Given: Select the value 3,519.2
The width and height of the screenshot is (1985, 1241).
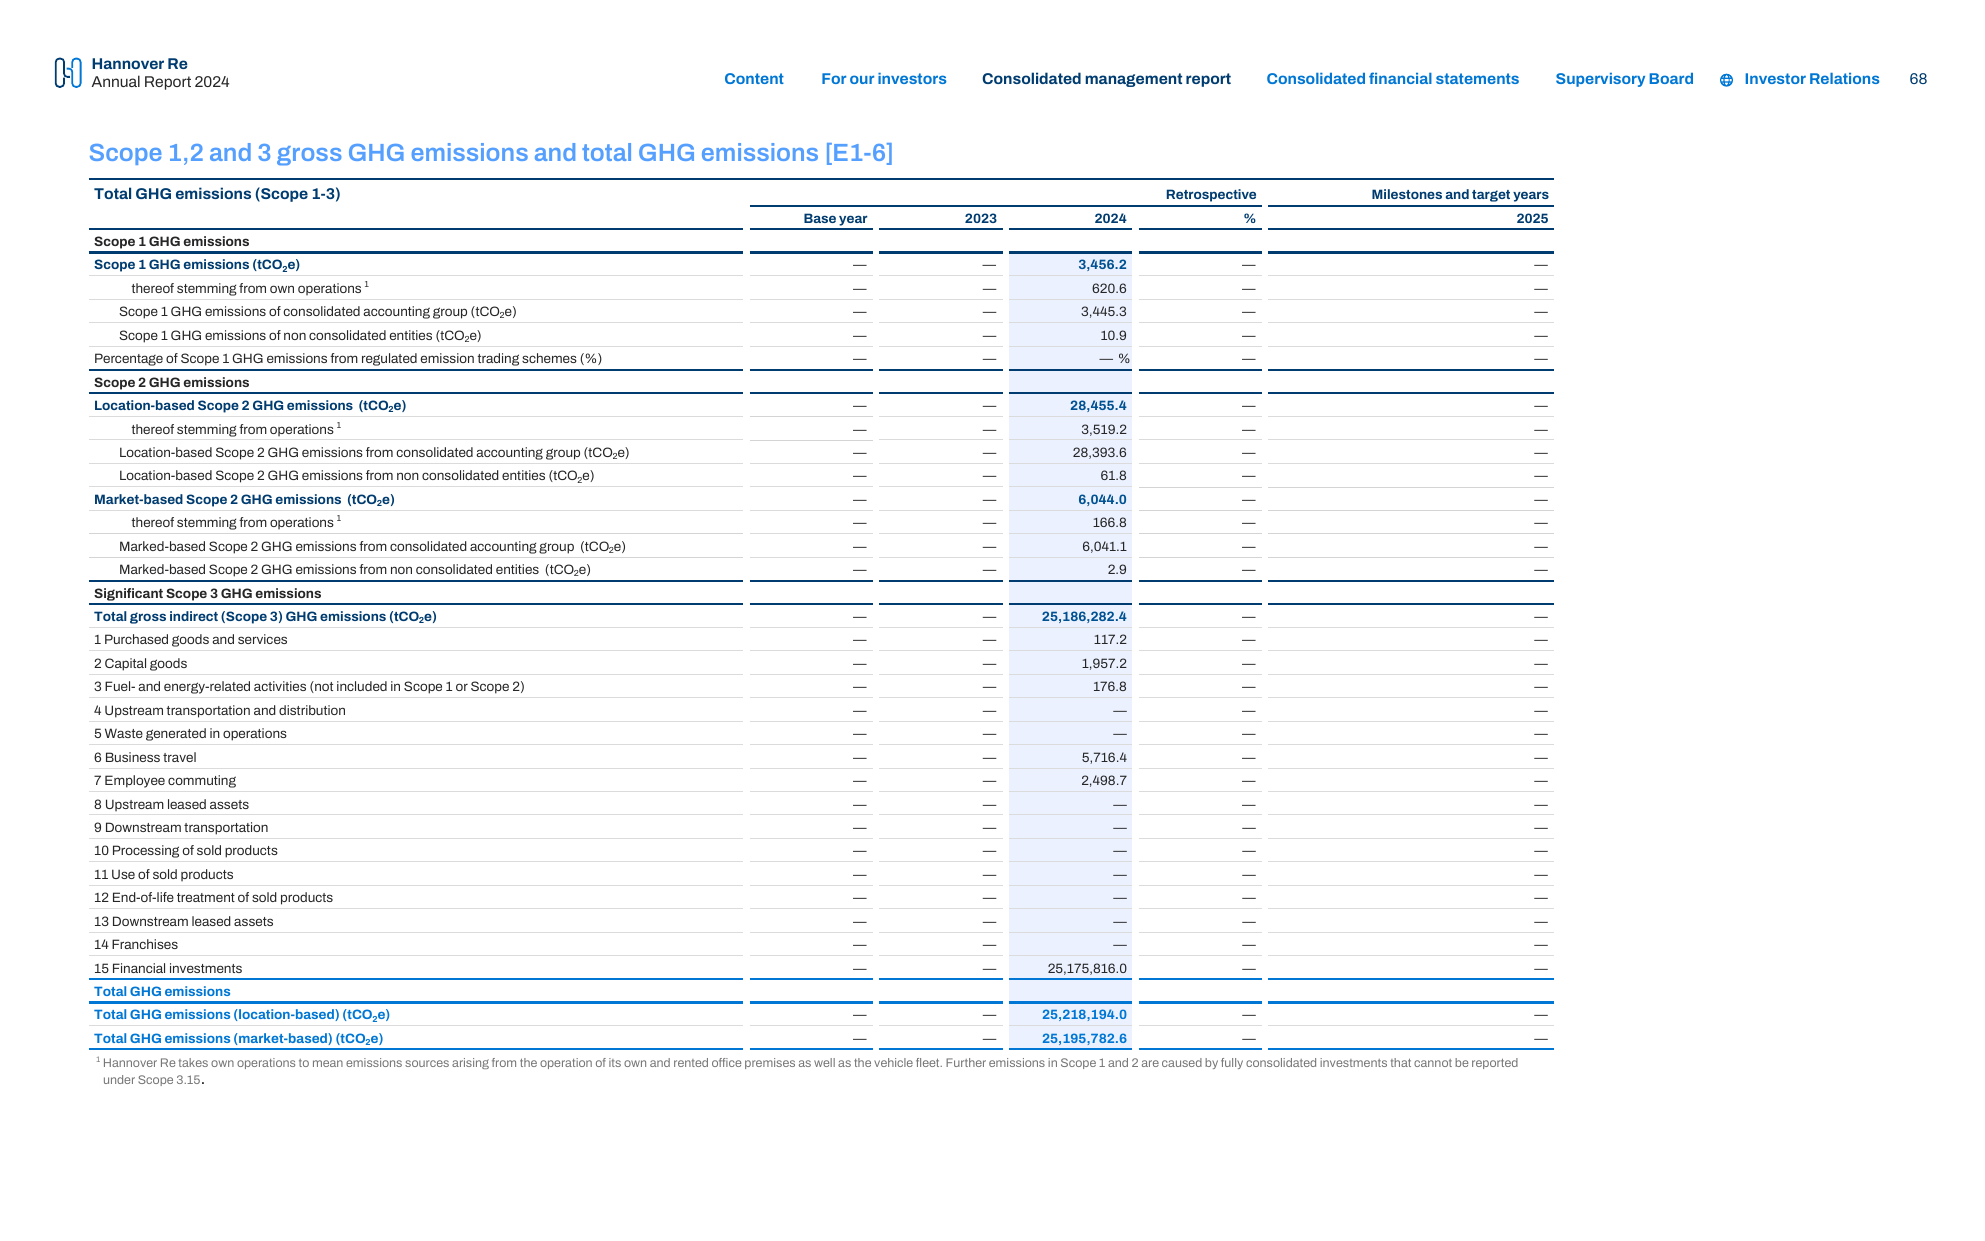Looking at the screenshot, I should 1103,430.
